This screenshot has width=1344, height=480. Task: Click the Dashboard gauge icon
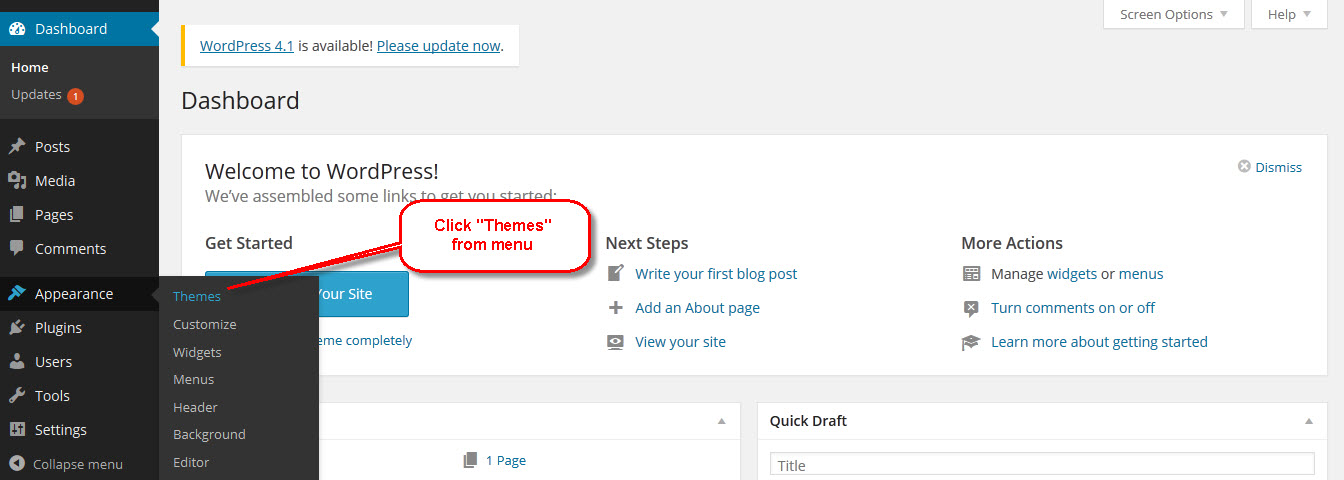(x=17, y=29)
